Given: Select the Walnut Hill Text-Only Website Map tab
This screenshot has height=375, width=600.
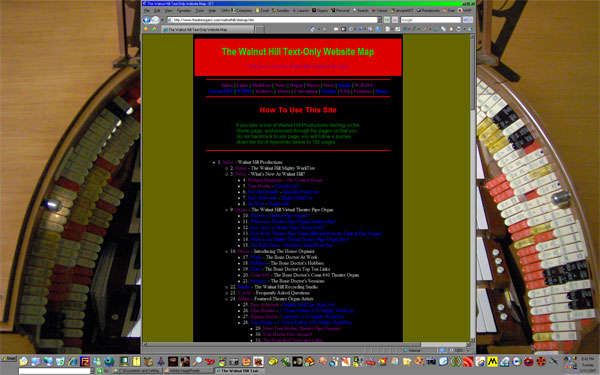Looking at the screenshot, I should click(x=207, y=29).
